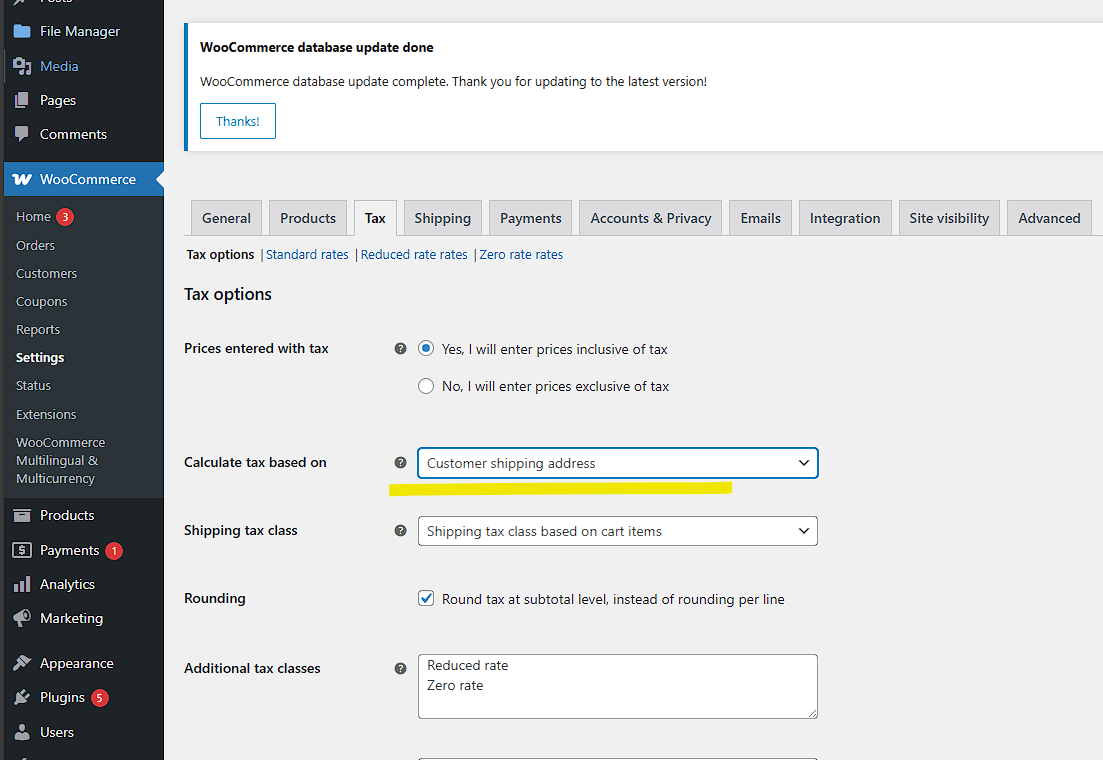Click the 'Rounding' setting label
The width and height of the screenshot is (1103, 760).
coord(215,598)
